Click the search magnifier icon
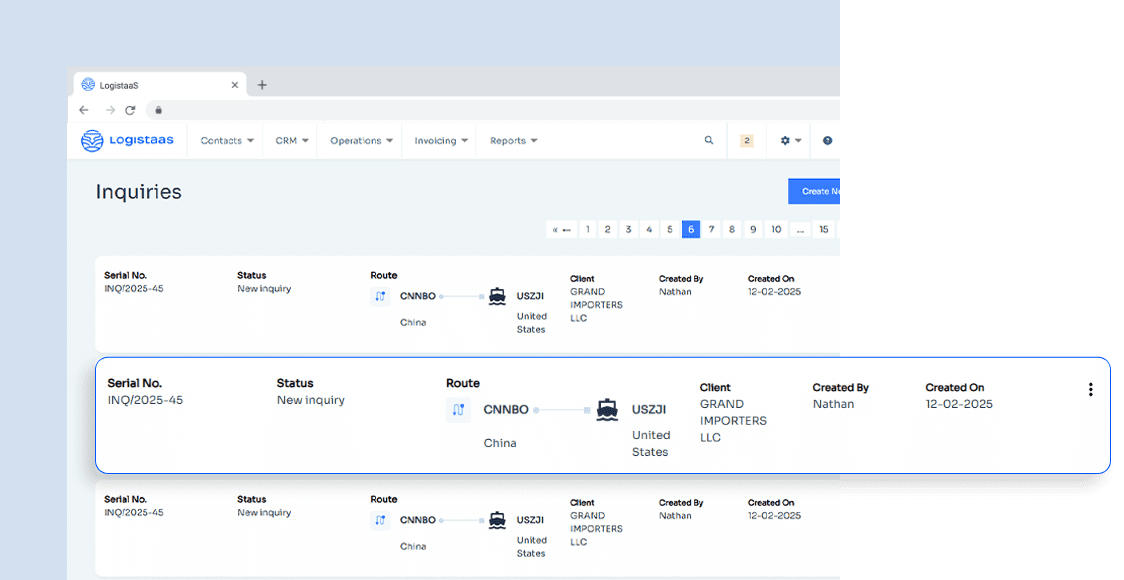1124x580 pixels. [x=709, y=141]
